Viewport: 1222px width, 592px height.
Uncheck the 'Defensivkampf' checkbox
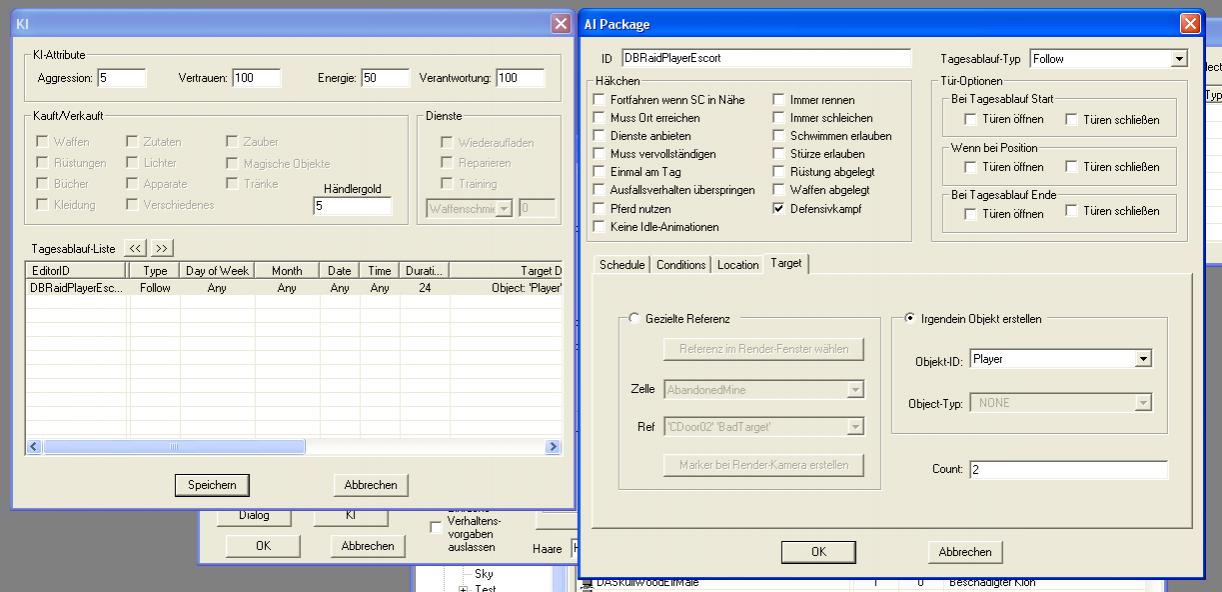(780, 209)
